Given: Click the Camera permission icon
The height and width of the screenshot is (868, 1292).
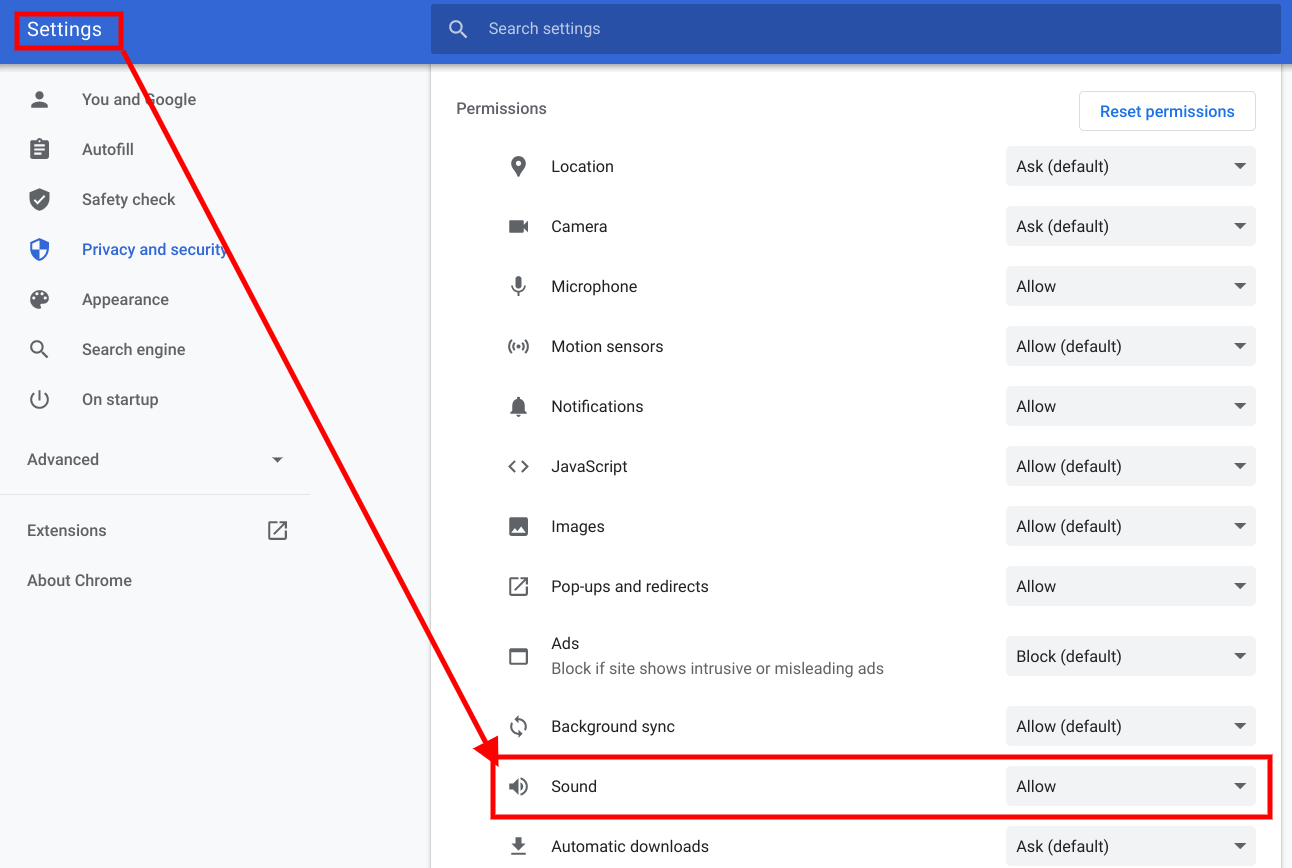Looking at the screenshot, I should click(518, 226).
